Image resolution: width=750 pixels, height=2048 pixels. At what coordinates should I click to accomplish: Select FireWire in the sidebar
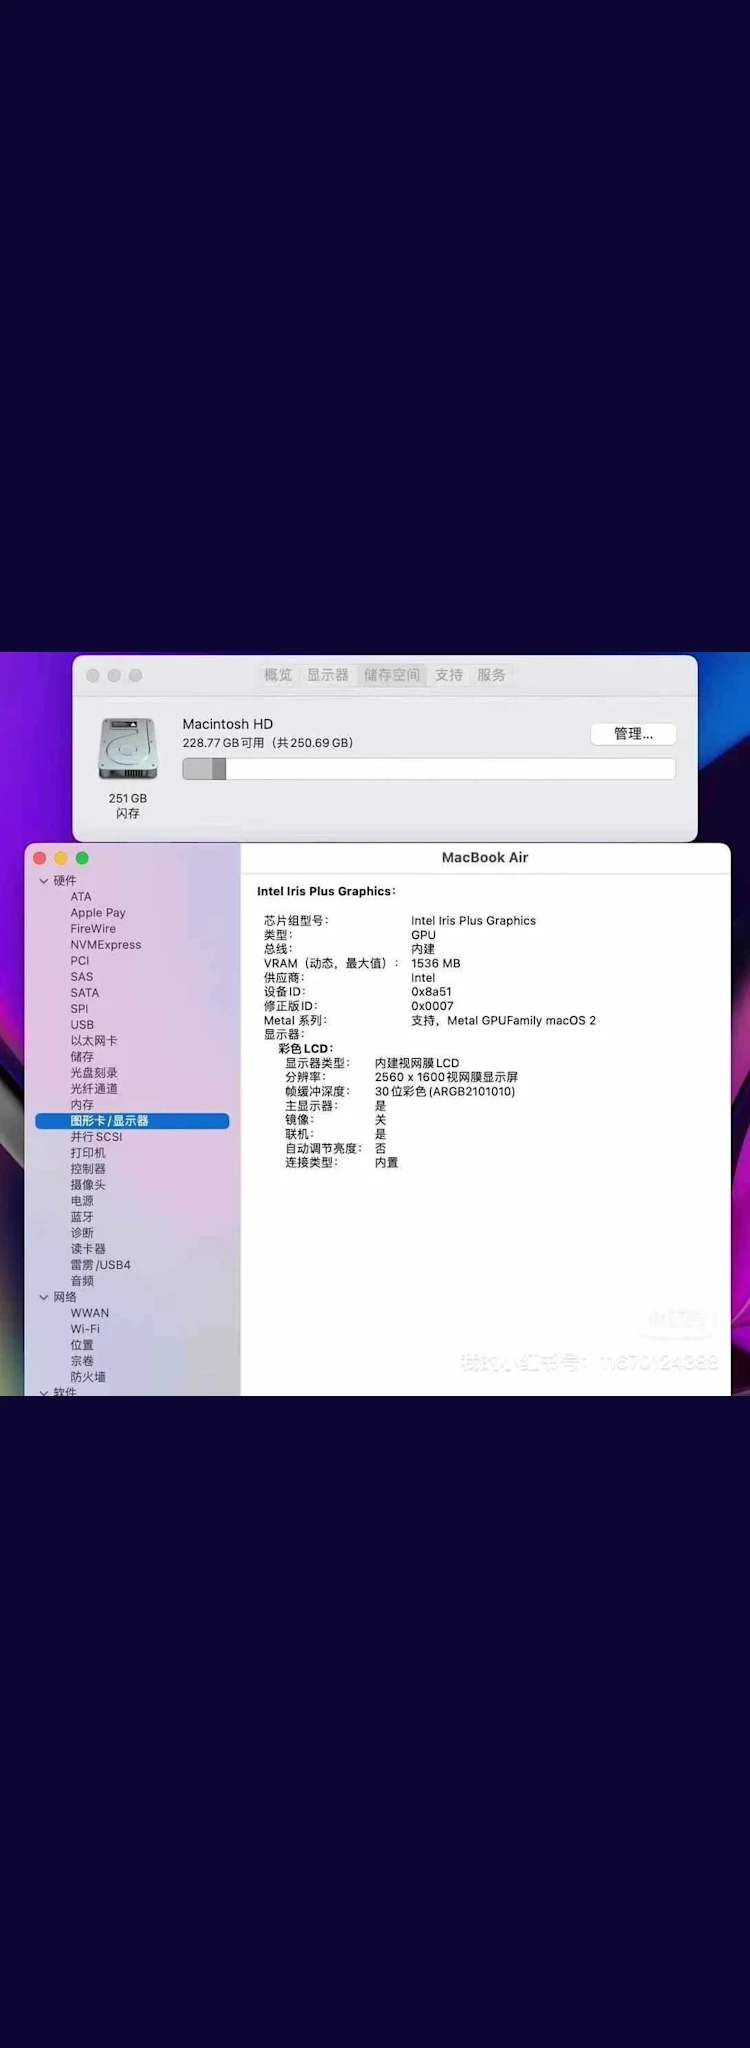pyautogui.click(x=93, y=929)
